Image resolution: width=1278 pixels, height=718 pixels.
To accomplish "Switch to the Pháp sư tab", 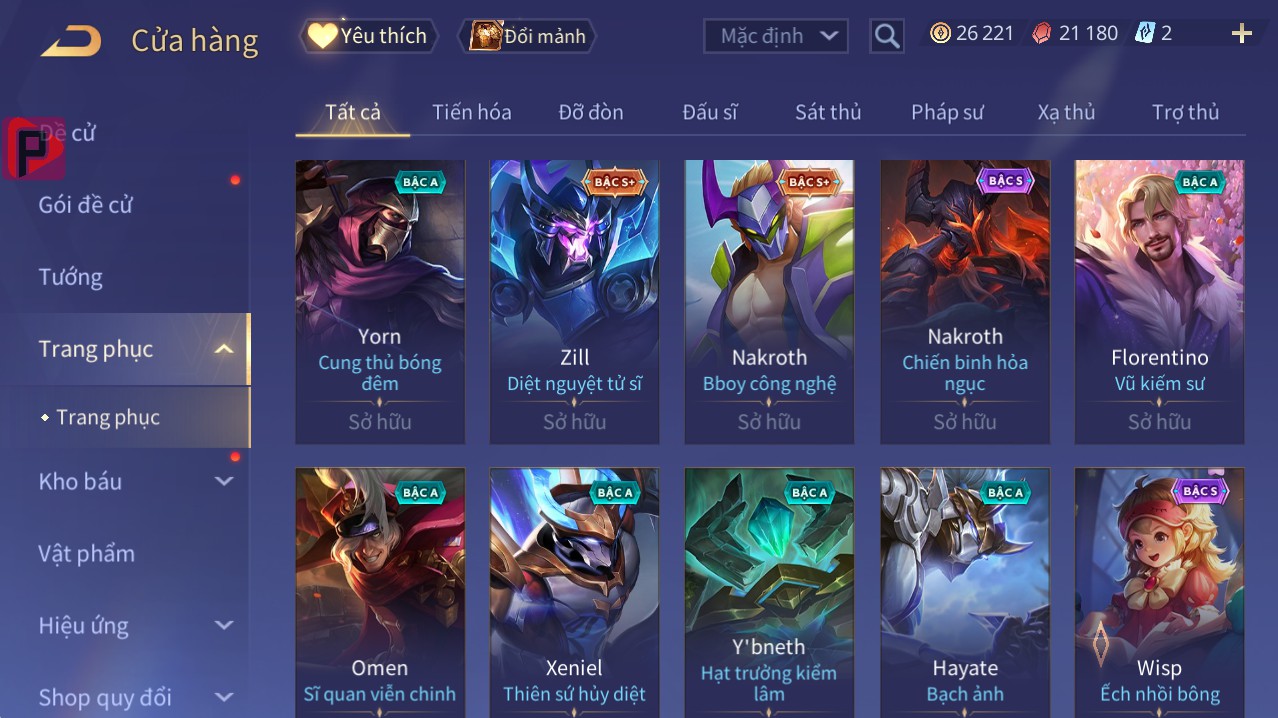I will pyautogui.click(x=947, y=112).
